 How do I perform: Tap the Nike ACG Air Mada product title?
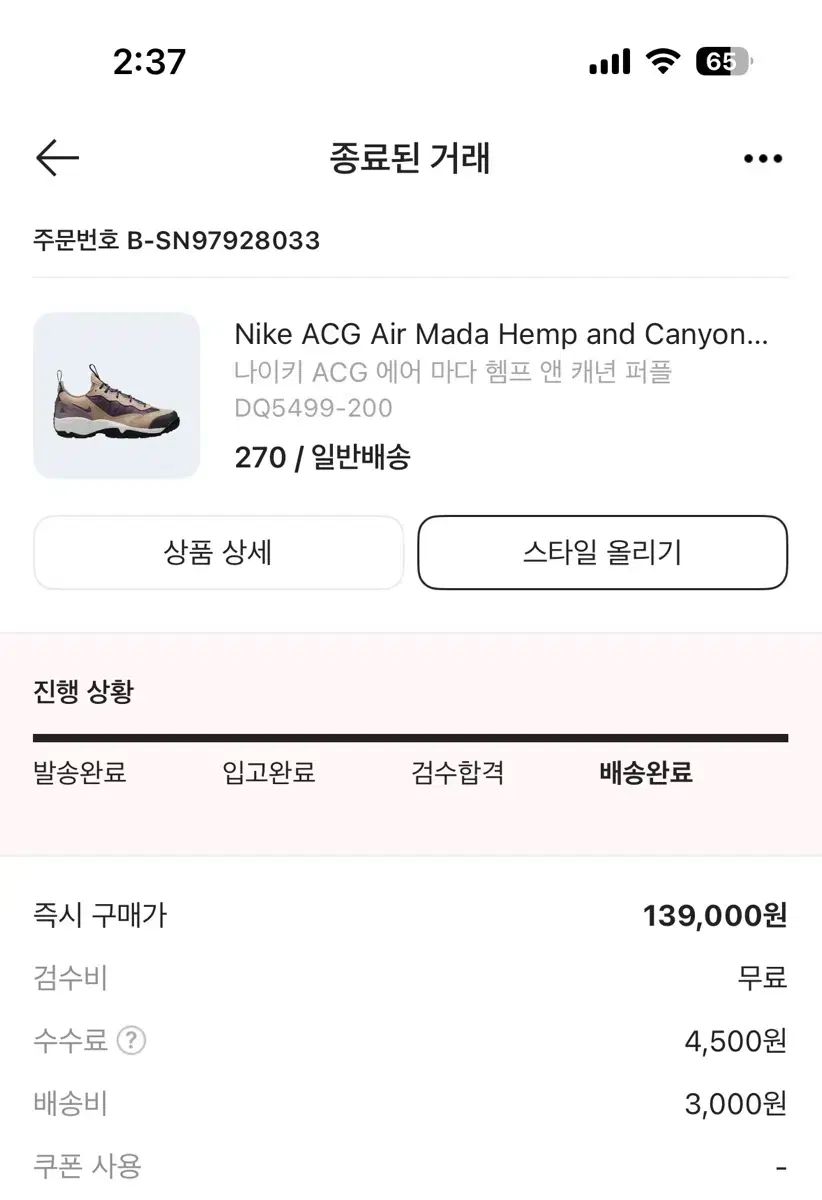click(x=501, y=334)
